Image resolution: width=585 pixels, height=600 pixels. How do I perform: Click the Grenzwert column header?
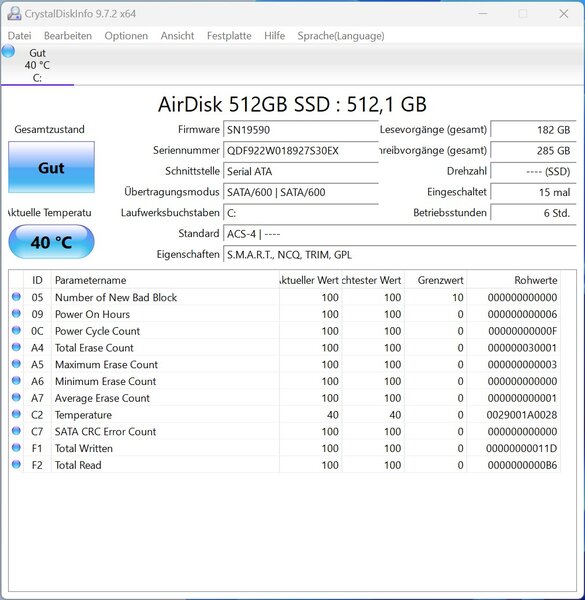point(435,280)
